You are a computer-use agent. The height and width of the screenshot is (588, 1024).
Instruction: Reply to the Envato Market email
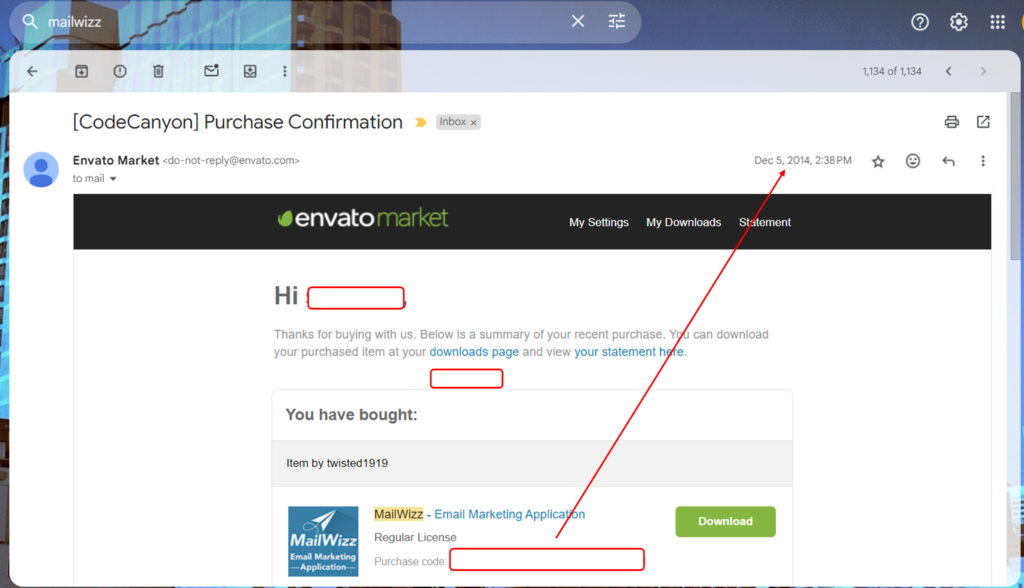(948, 161)
